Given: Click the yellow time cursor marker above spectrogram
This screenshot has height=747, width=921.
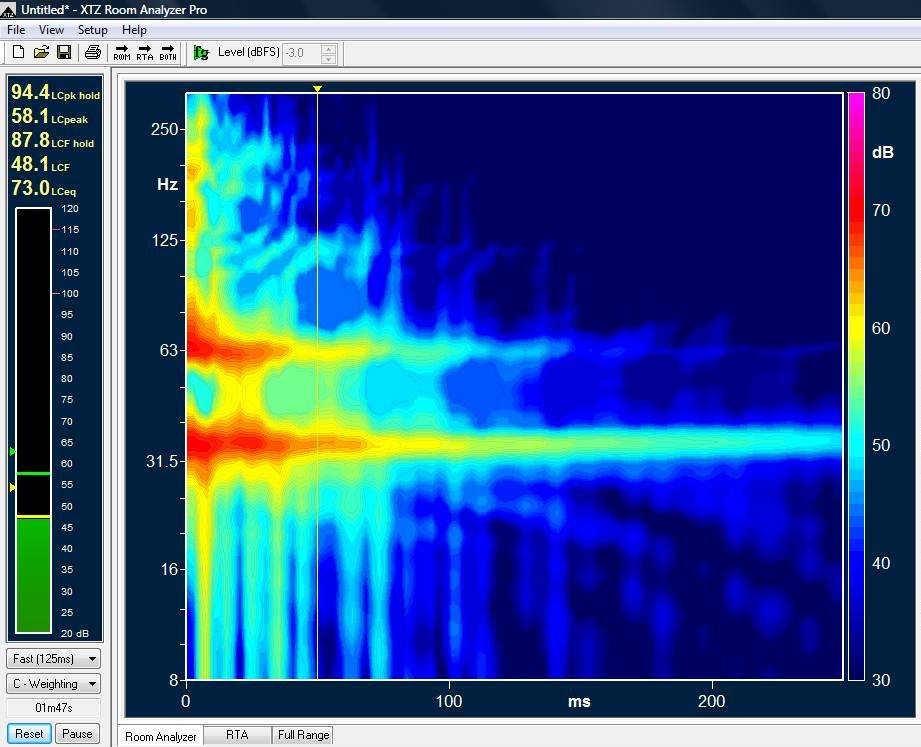Looking at the screenshot, I should click(x=317, y=89).
